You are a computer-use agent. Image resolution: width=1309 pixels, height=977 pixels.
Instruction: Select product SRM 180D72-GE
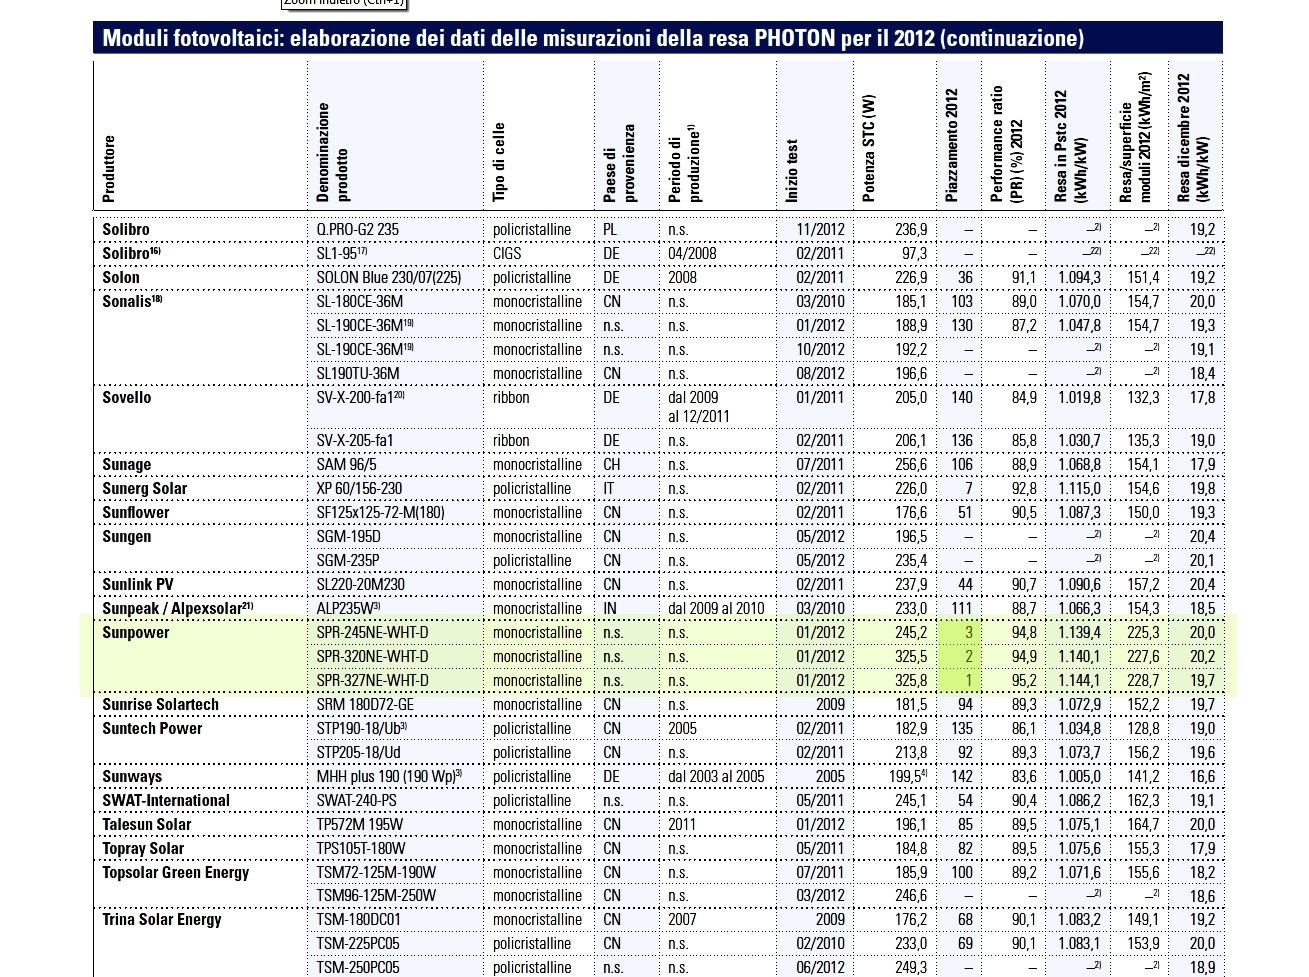coord(365,705)
